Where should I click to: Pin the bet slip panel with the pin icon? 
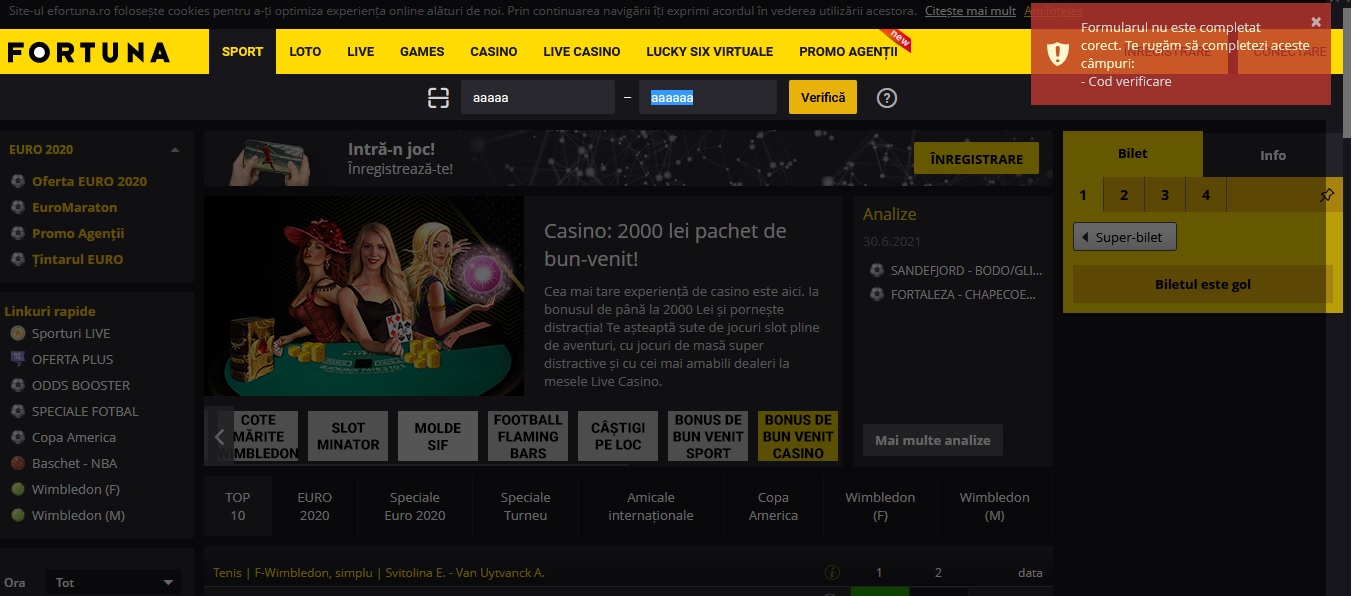(x=1326, y=196)
